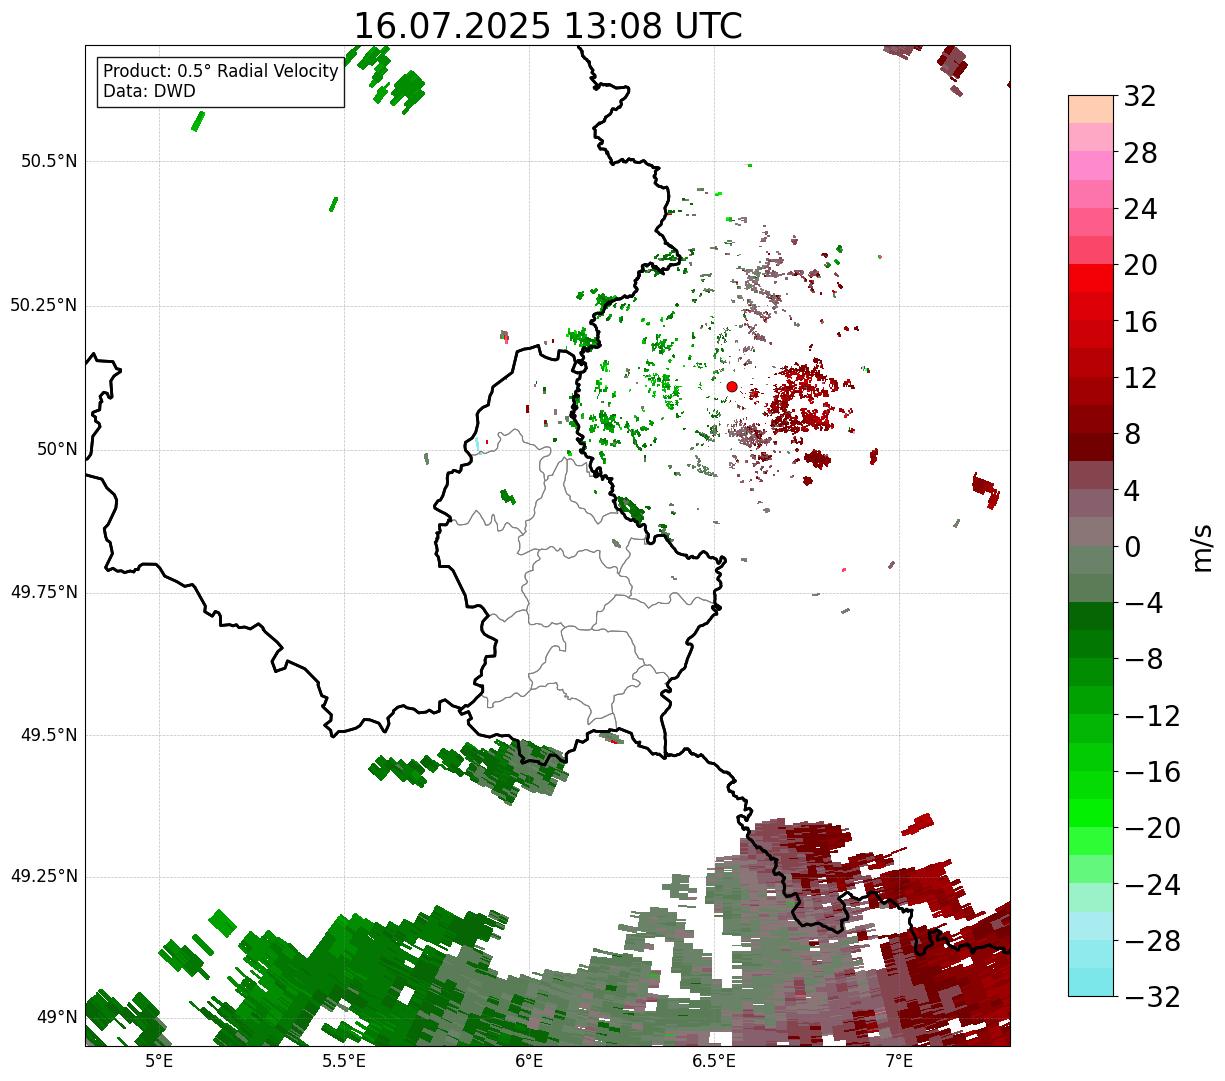Image resolution: width=1225 pixels, height=1081 pixels.
Task: Click the colorbar label '8'
Action: point(1132,435)
